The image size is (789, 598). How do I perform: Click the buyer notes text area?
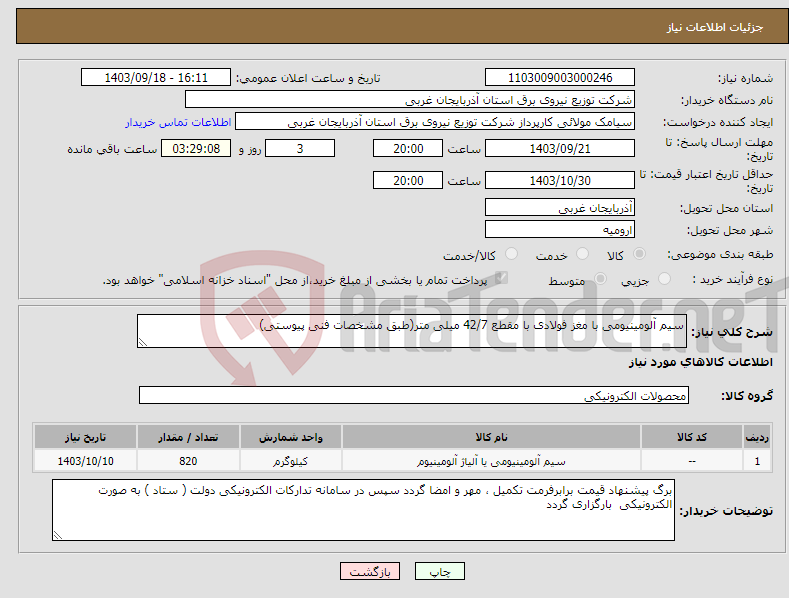[363, 510]
